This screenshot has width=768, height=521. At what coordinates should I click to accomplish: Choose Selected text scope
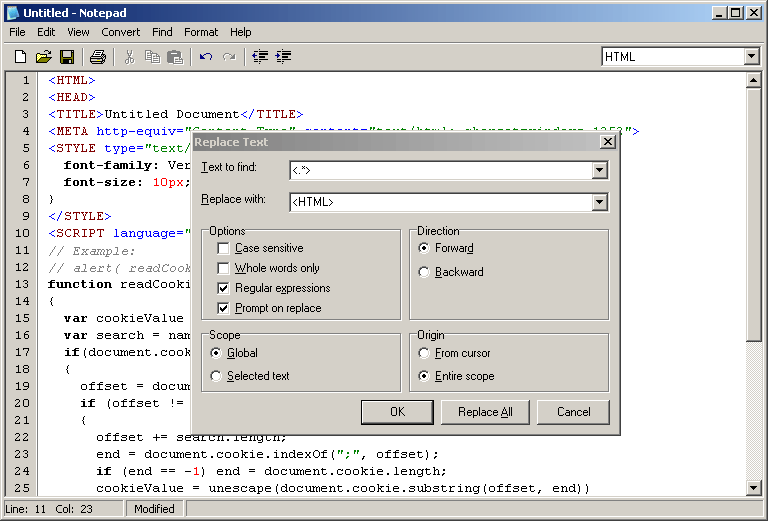pos(216,376)
